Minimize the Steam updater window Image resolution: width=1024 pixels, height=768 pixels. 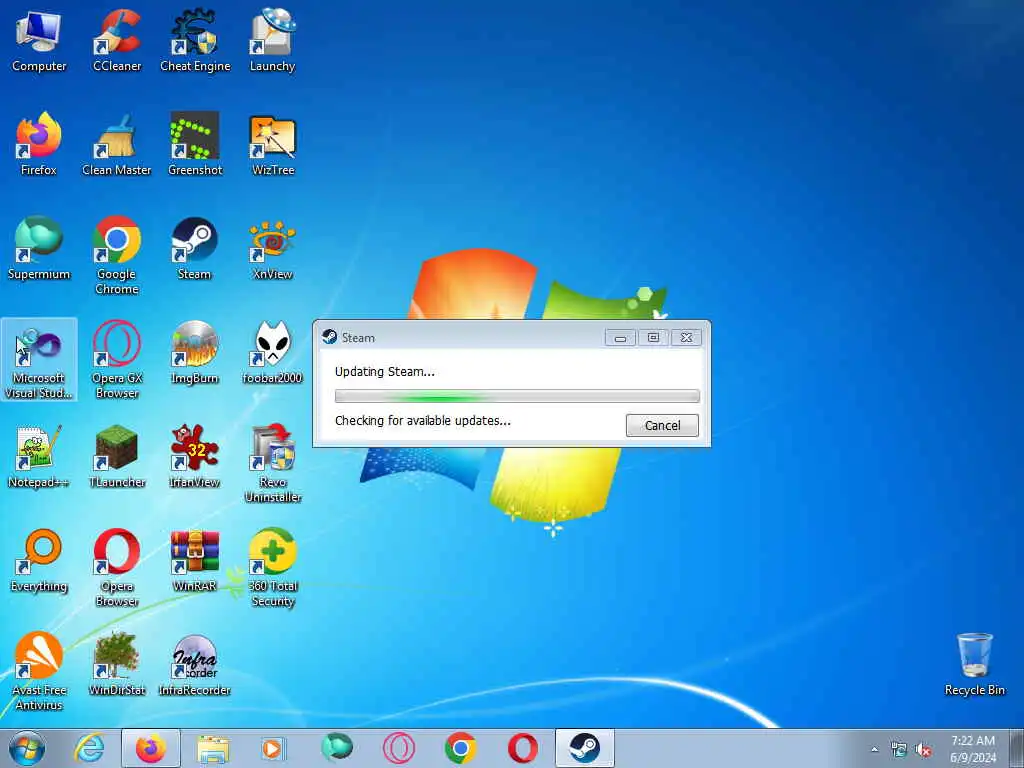click(x=620, y=338)
